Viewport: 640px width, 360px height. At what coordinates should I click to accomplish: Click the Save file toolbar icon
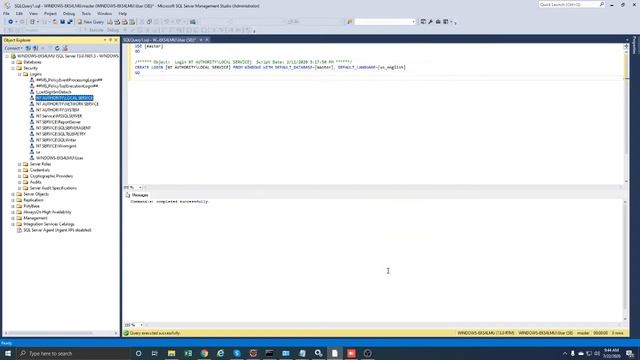(x=62, y=22)
